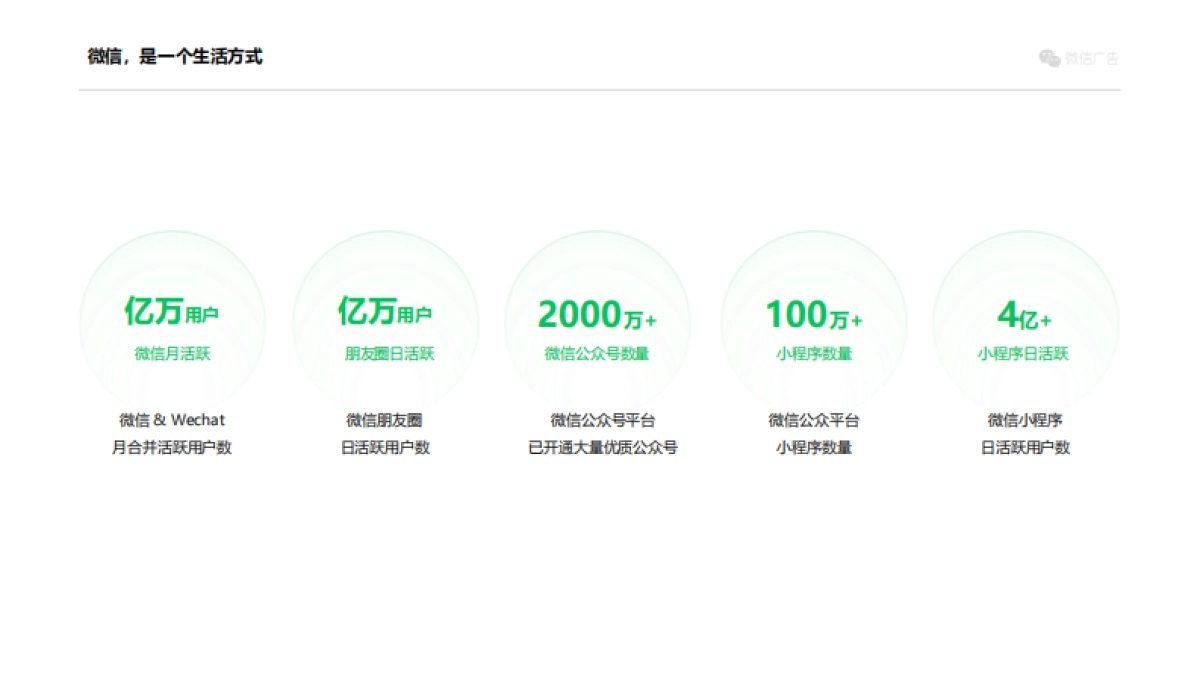
Task: Click the WeChat Ads speech bubble logo
Action: click(1048, 59)
